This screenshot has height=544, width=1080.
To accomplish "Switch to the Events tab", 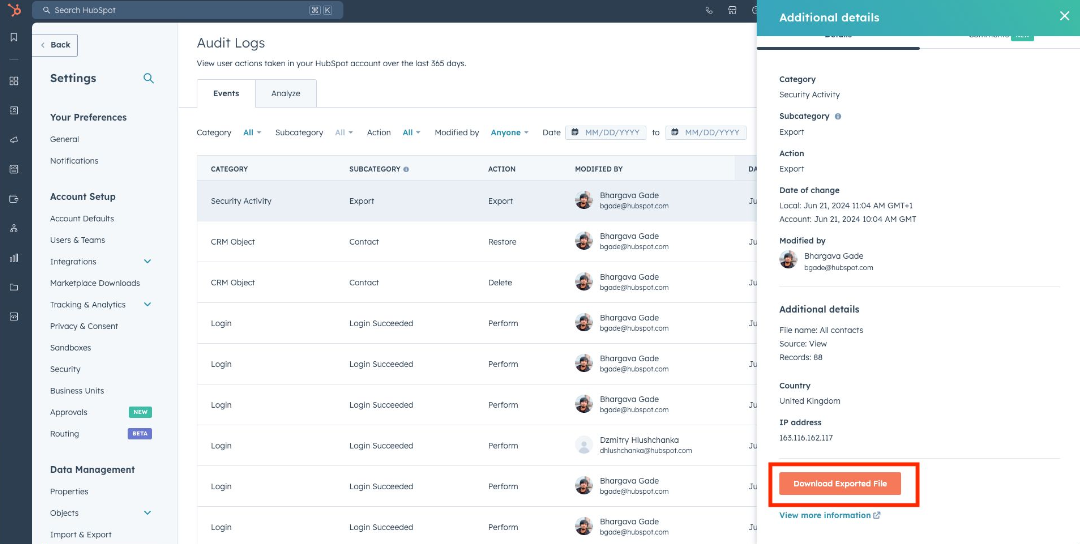I will click(226, 94).
